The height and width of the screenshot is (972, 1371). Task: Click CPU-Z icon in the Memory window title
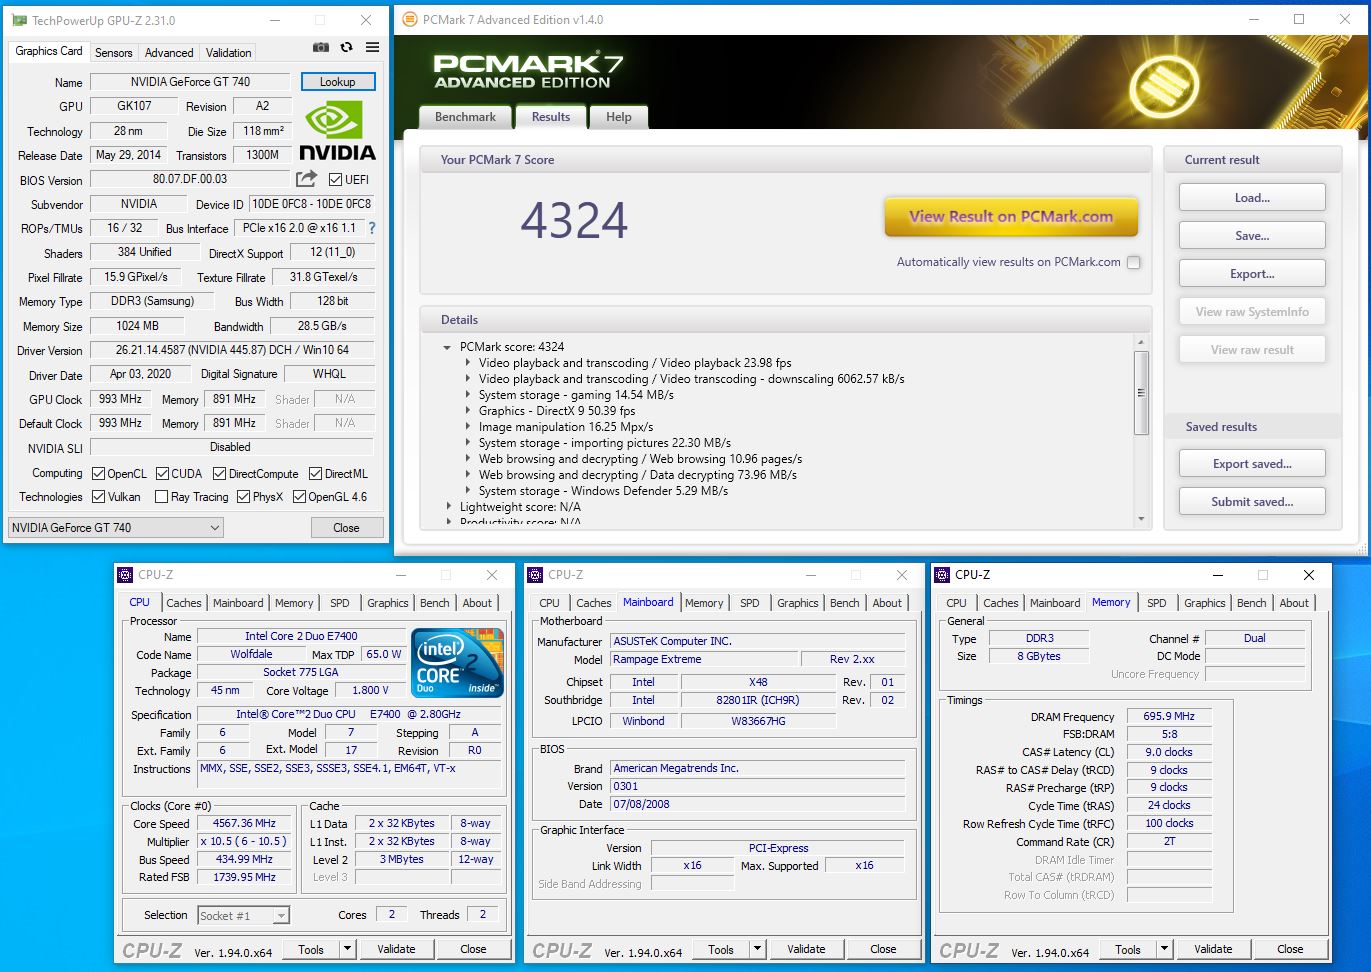pyautogui.click(x=942, y=575)
